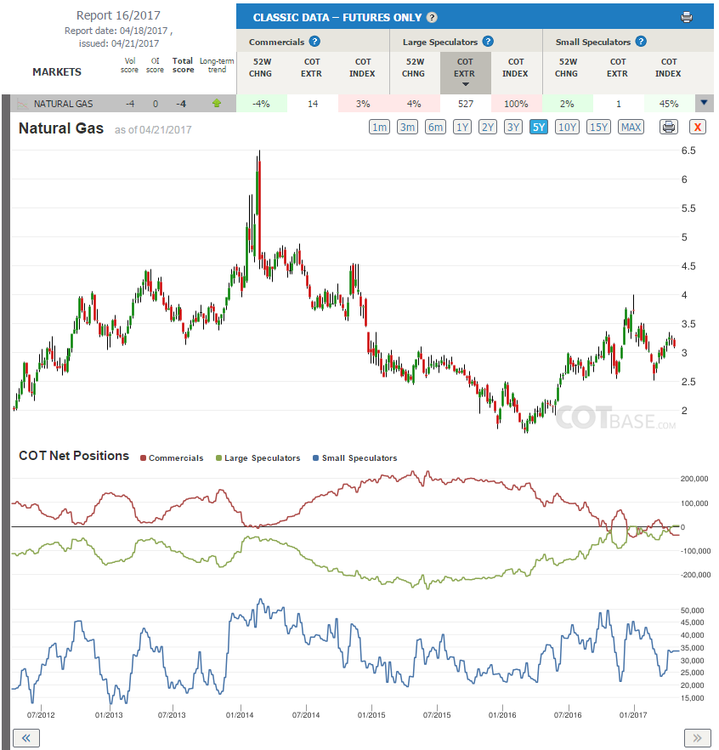Click the Natural Gas row chart icon
The height and width of the screenshot is (750, 719).
point(22,103)
